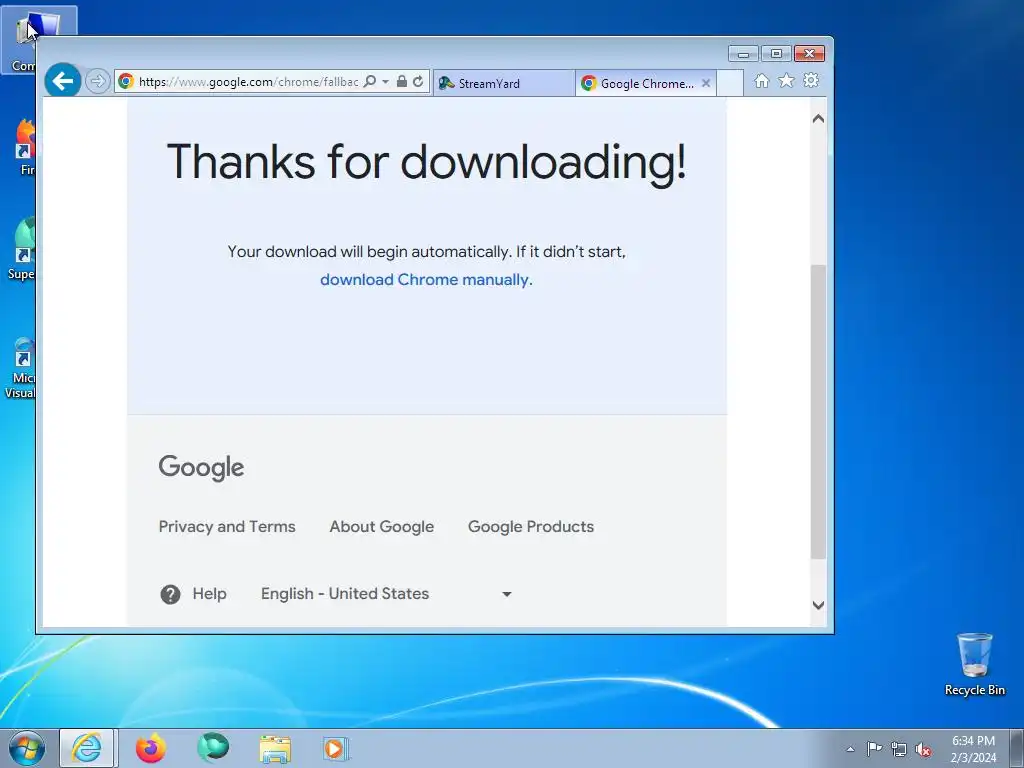Open the Windows Start button

point(27,748)
